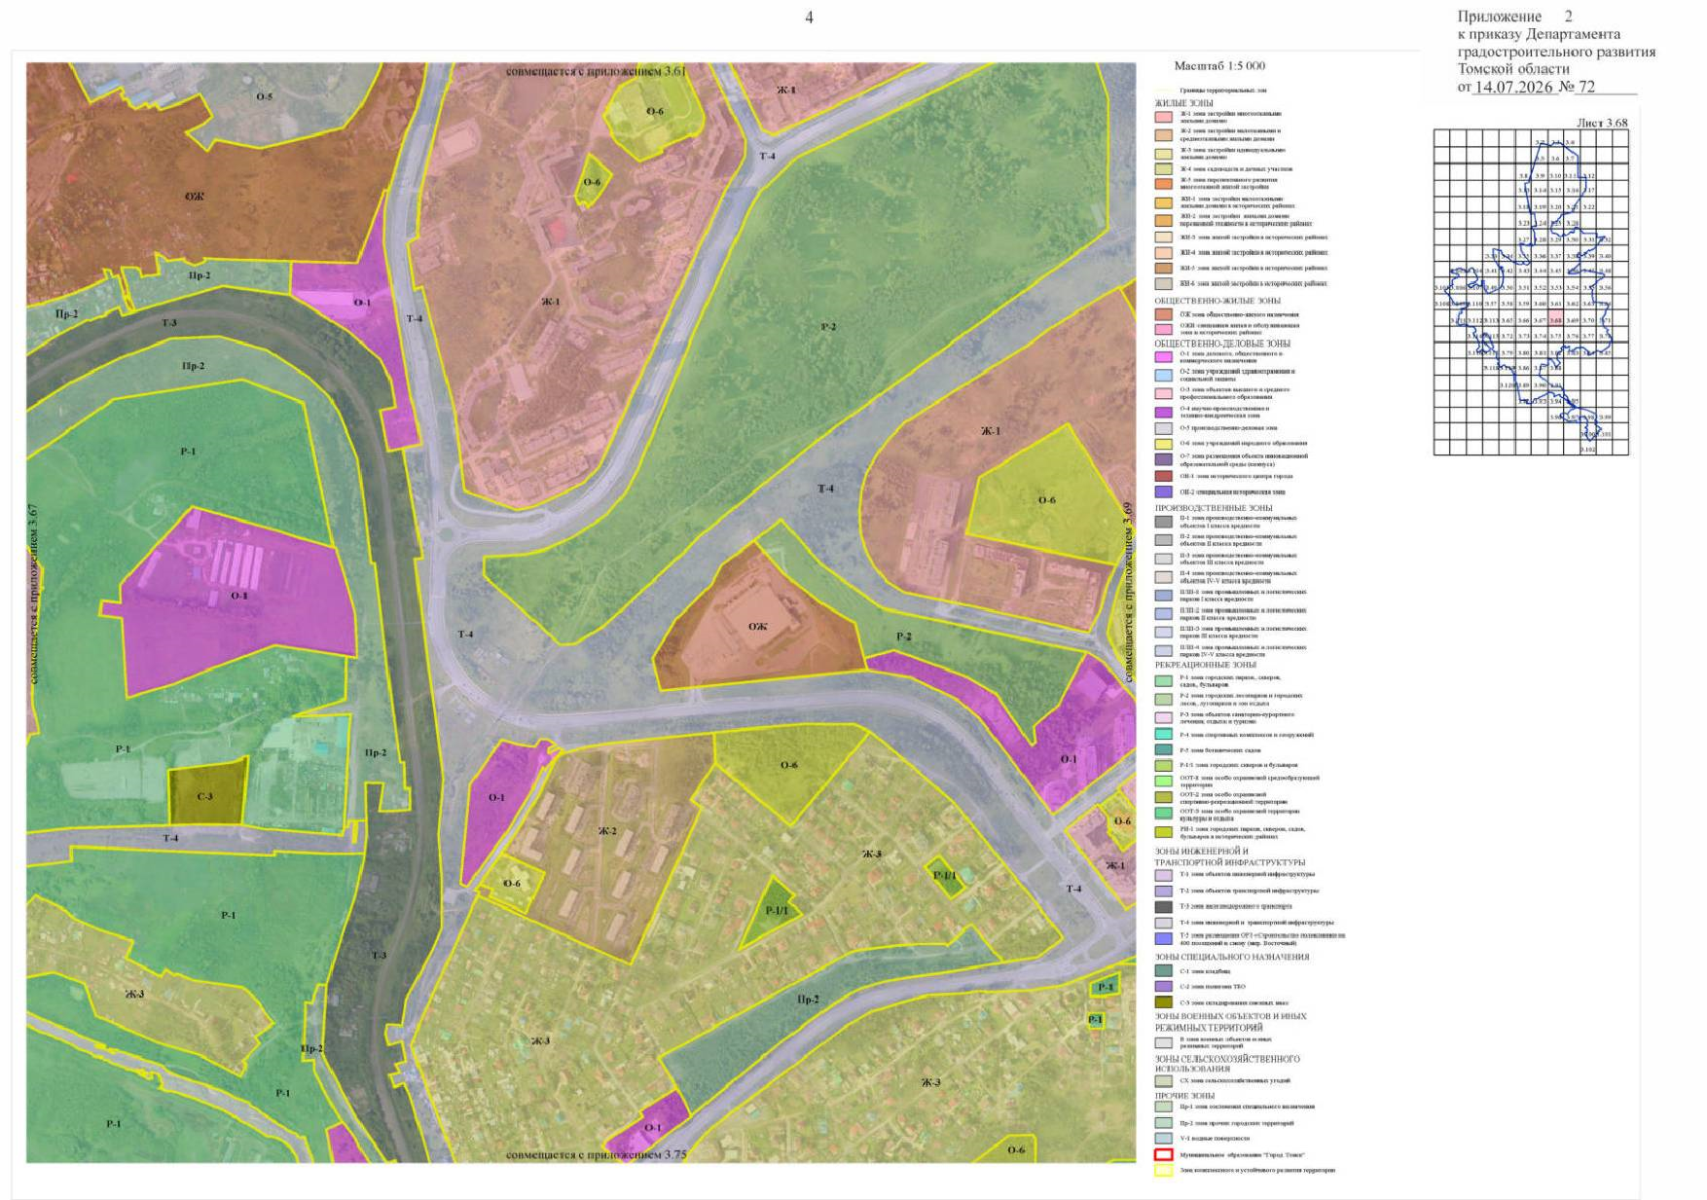This screenshot has width=1707, height=1200.
Task: Click the 'ОБЩЕСТВЕННО-ЖИЛЫЕ ЗОНЫ' legend heading
Action: tap(1217, 301)
